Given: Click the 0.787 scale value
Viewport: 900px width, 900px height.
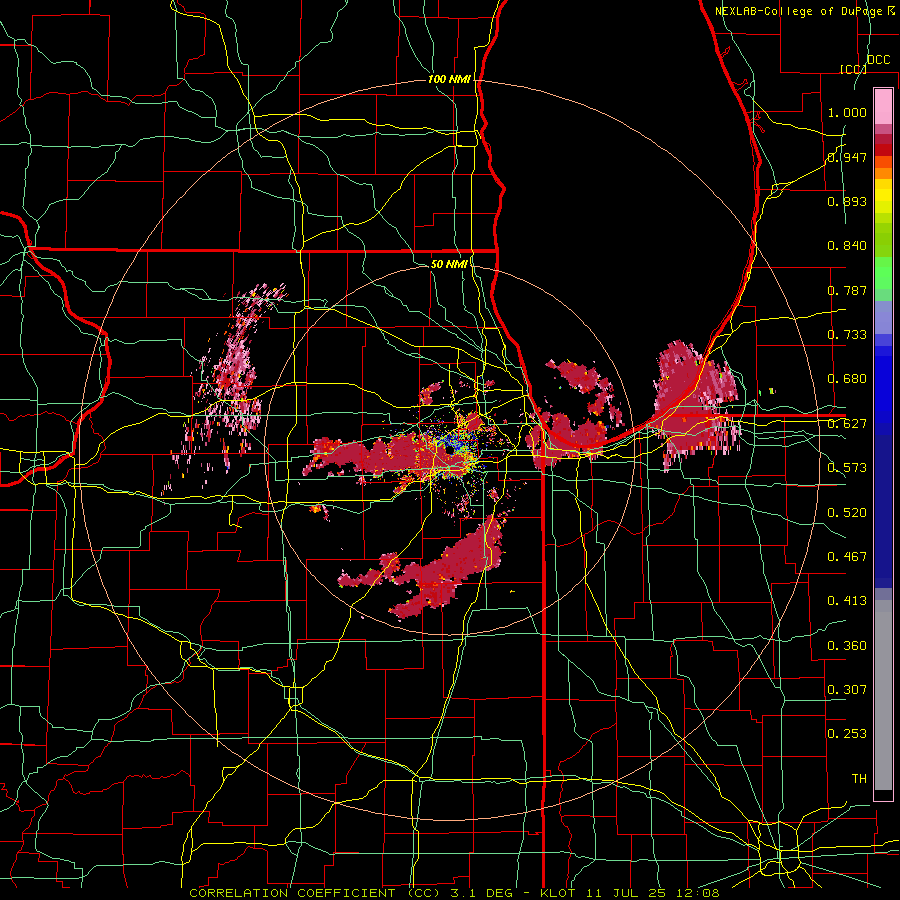Looking at the screenshot, I should (x=847, y=290).
